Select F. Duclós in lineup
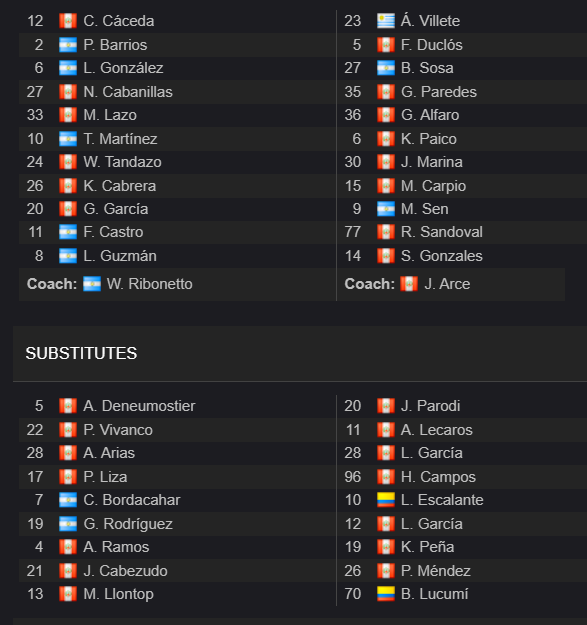Viewport: 587px width, 625px height. pyautogui.click(x=432, y=45)
